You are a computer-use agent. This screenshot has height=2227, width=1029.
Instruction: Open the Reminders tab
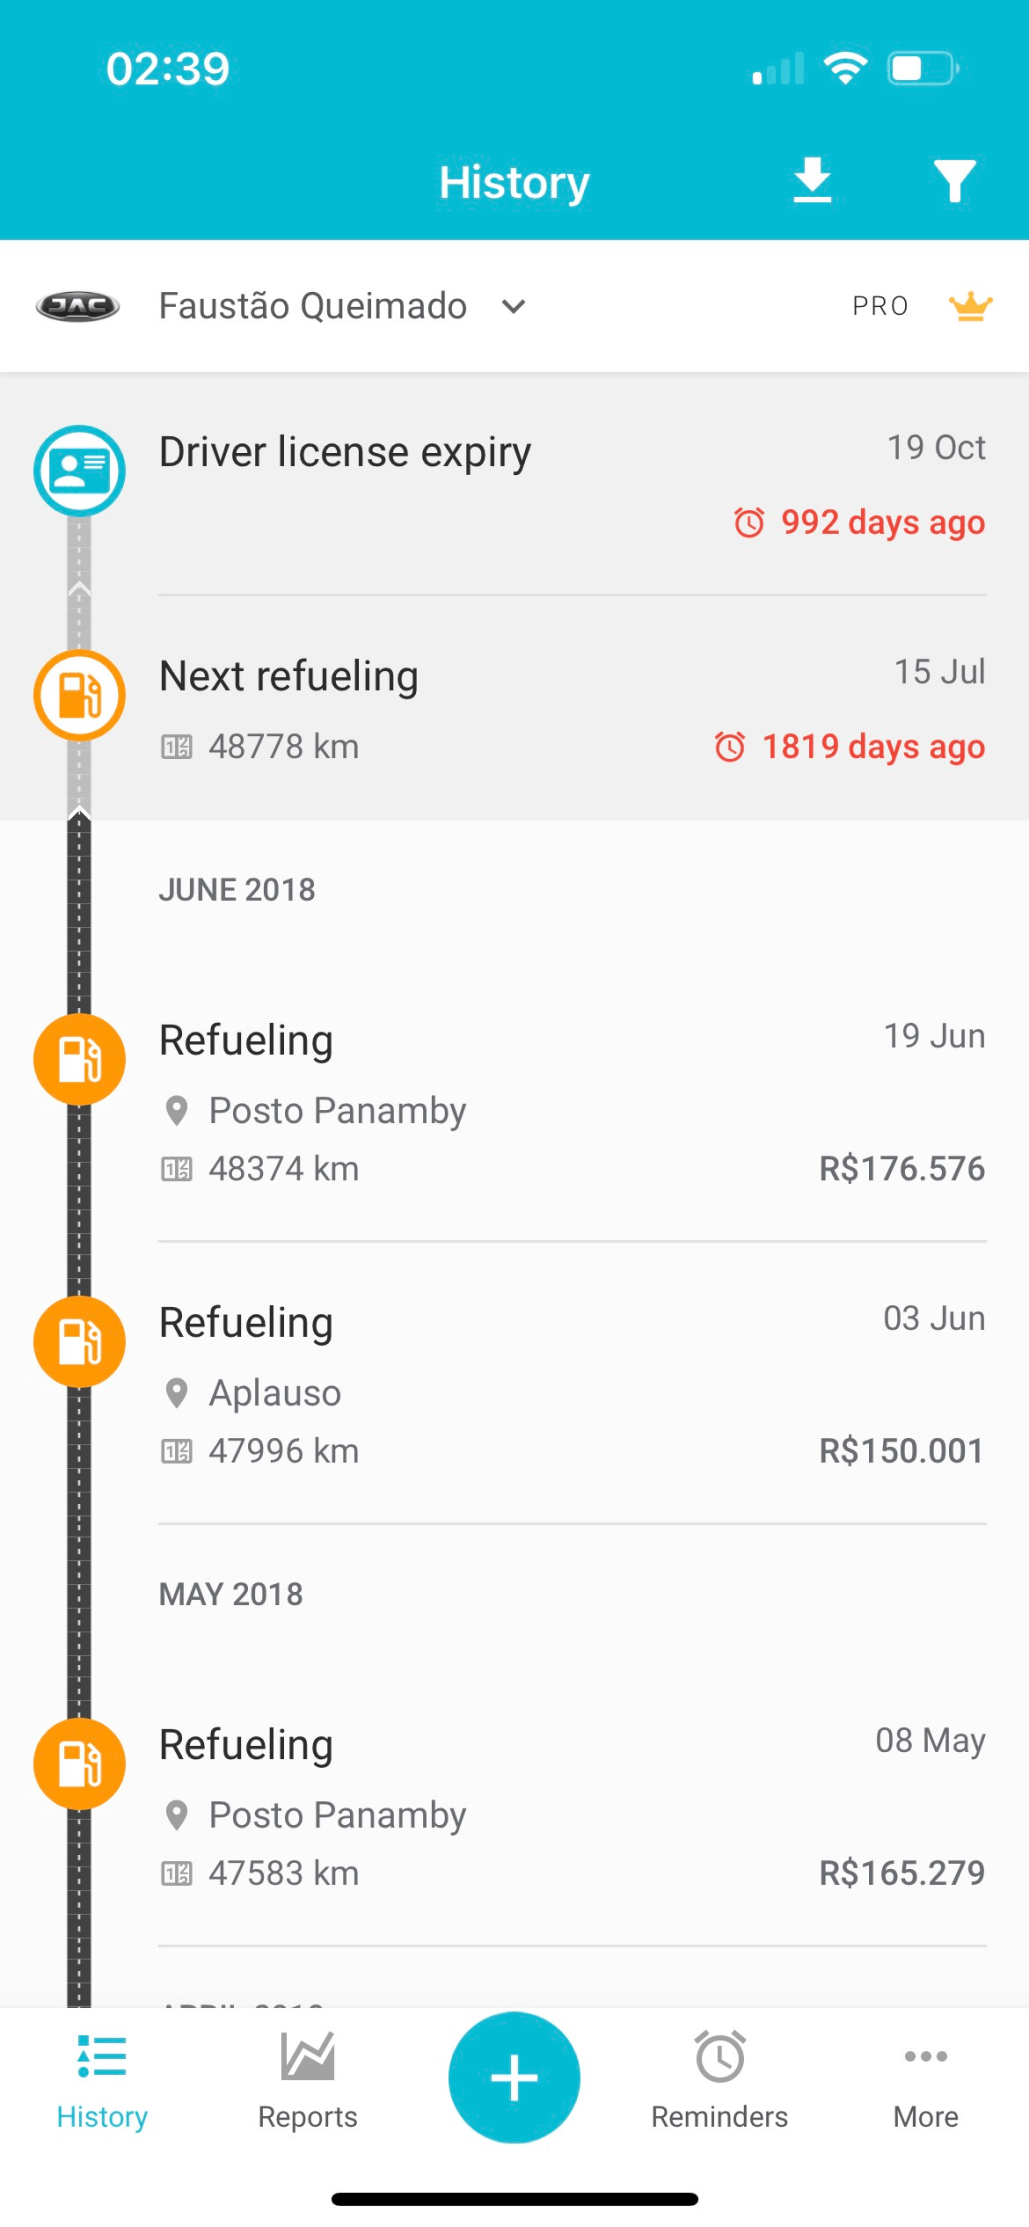(719, 2079)
